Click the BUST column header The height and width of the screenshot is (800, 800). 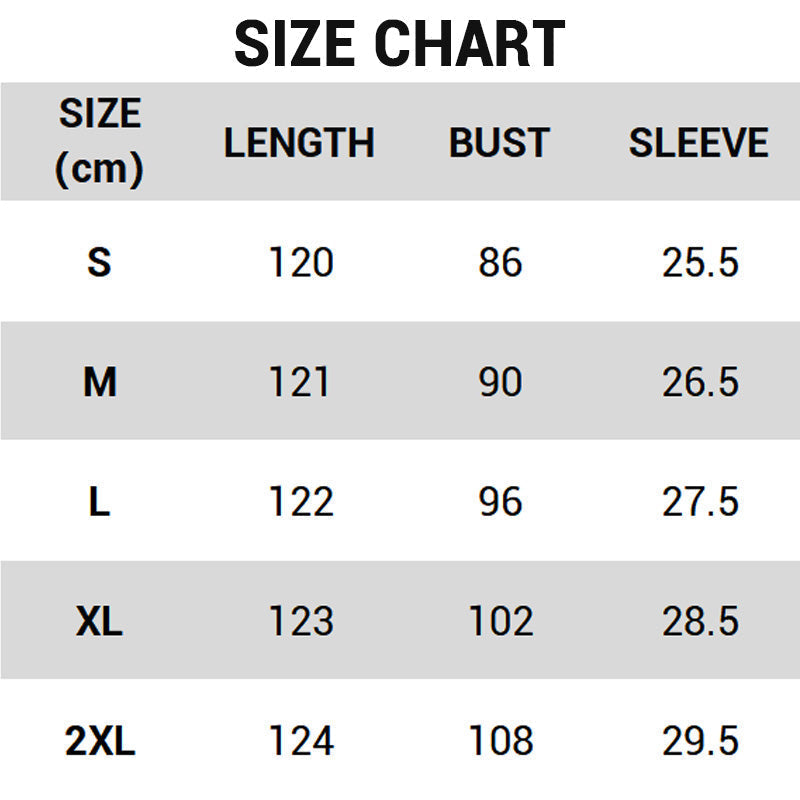pos(499,143)
